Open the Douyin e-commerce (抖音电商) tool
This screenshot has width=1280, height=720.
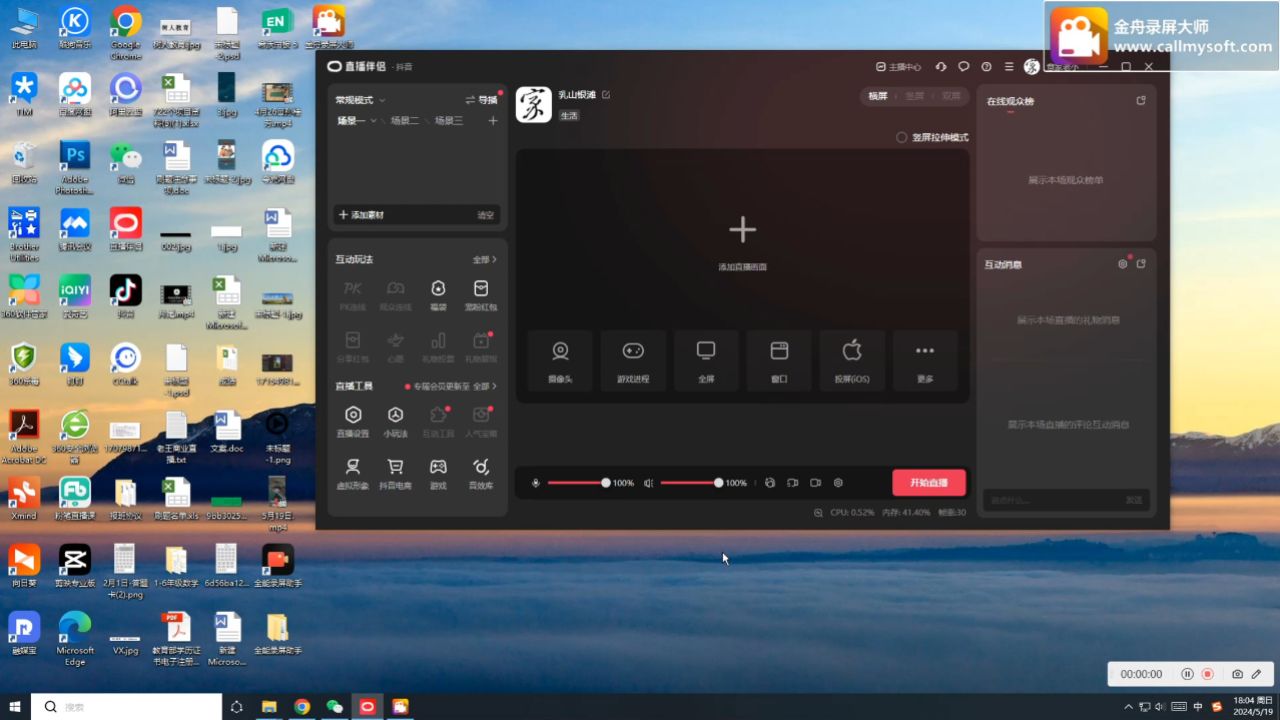point(395,474)
